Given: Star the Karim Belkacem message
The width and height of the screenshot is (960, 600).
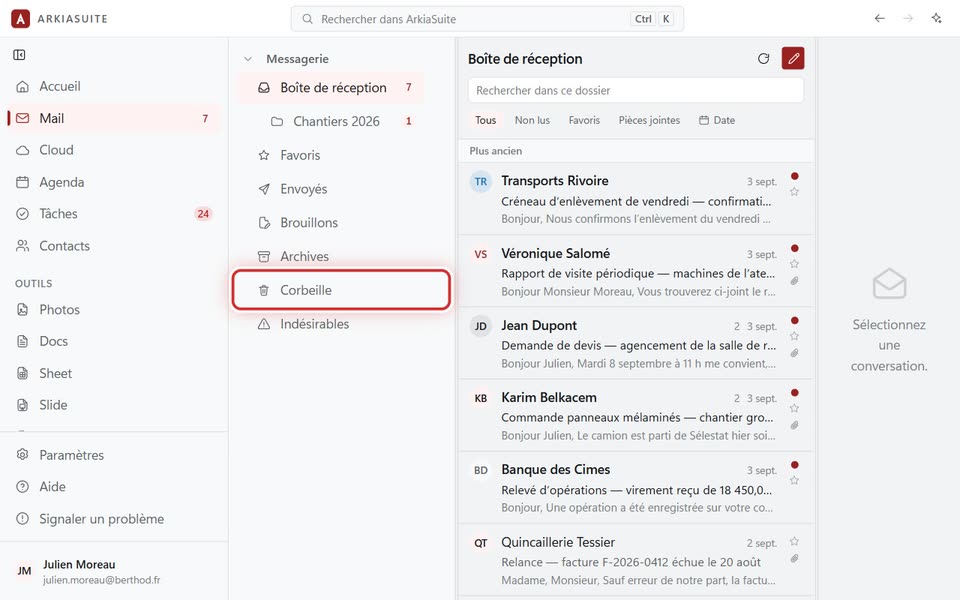Looking at the screenshot, I should (x=794, y=408).
